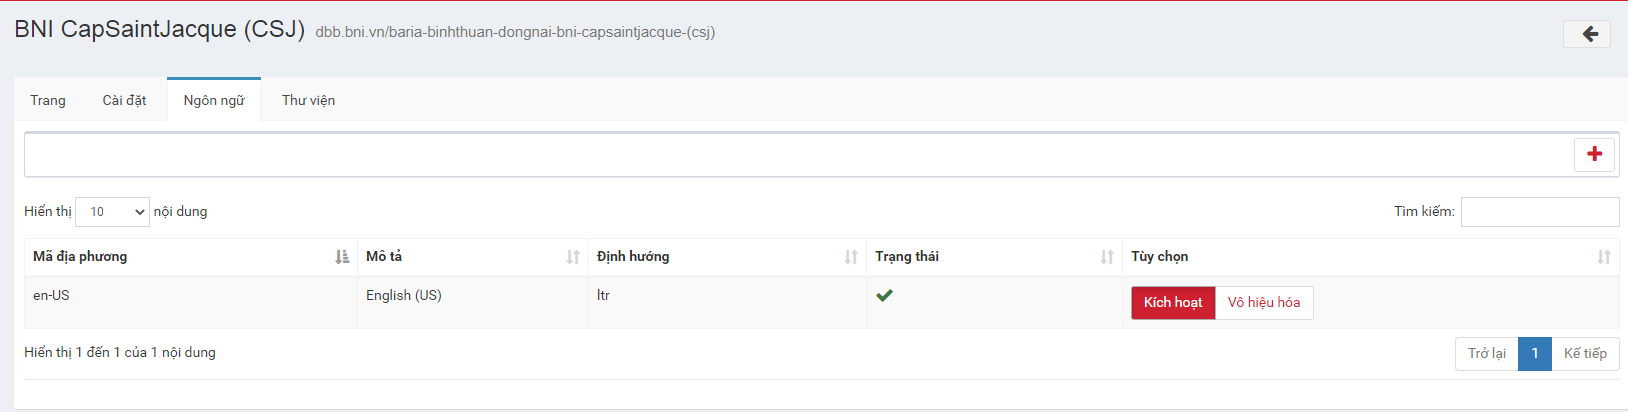Sort by Mã địa phương column icon

(x=342, y=257)
